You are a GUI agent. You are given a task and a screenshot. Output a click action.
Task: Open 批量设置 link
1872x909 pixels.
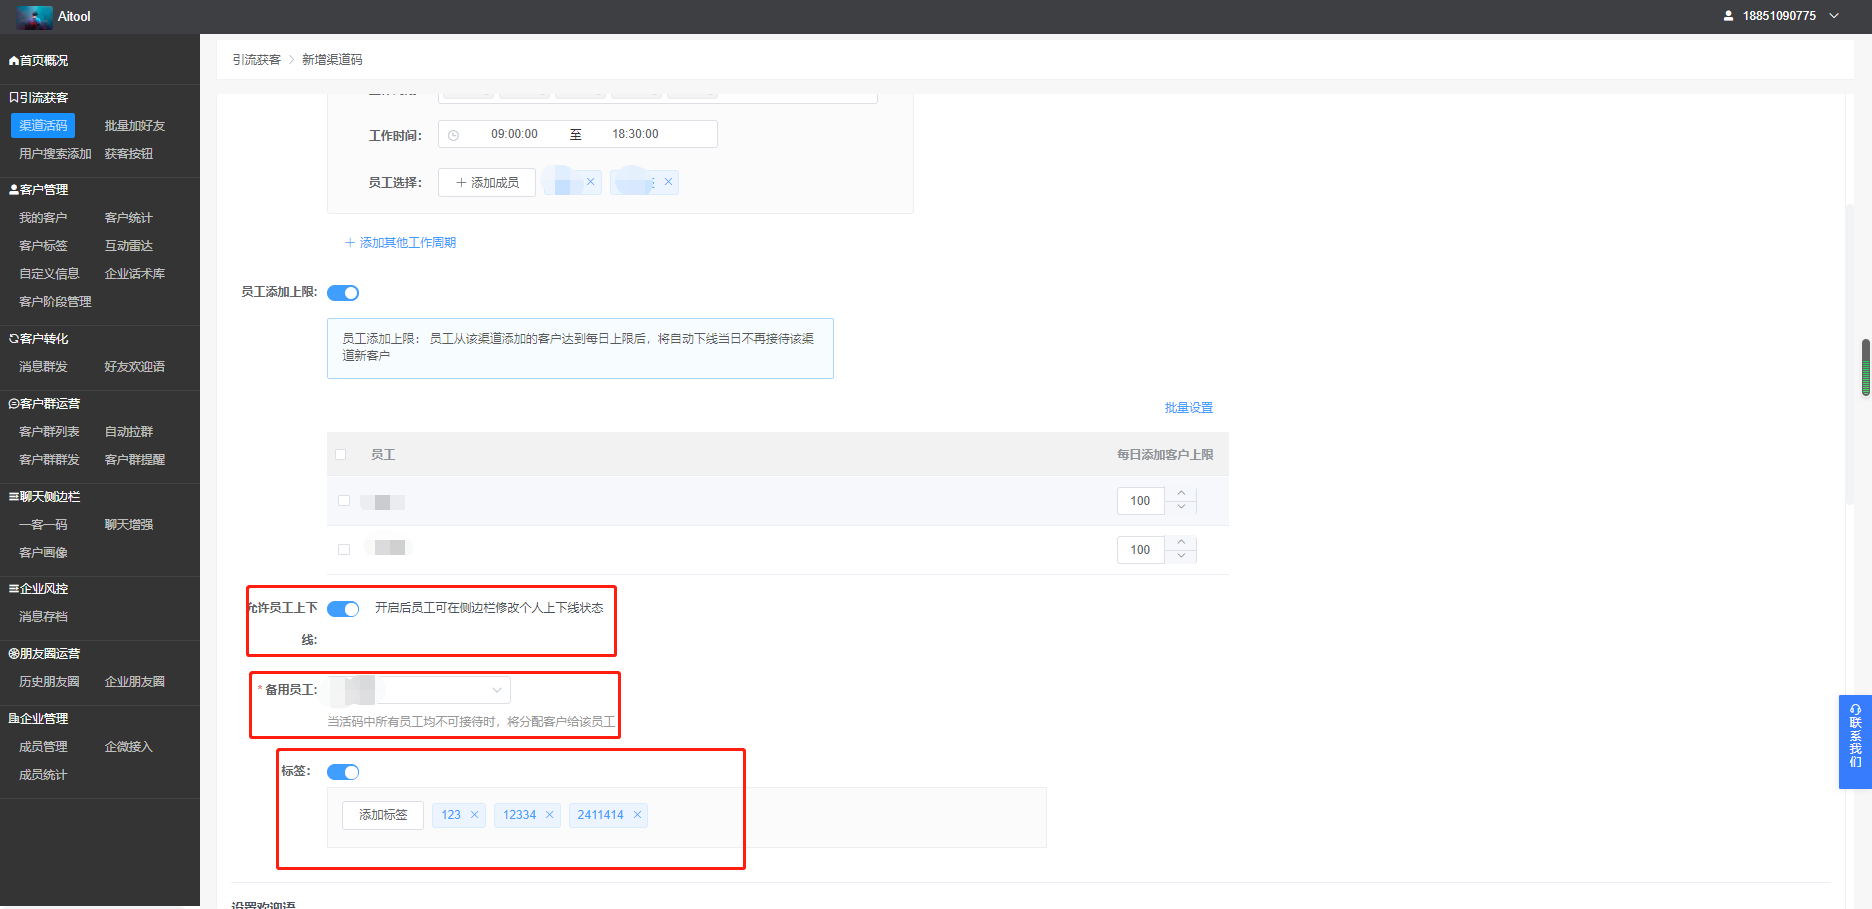(x=1189, y=408)
